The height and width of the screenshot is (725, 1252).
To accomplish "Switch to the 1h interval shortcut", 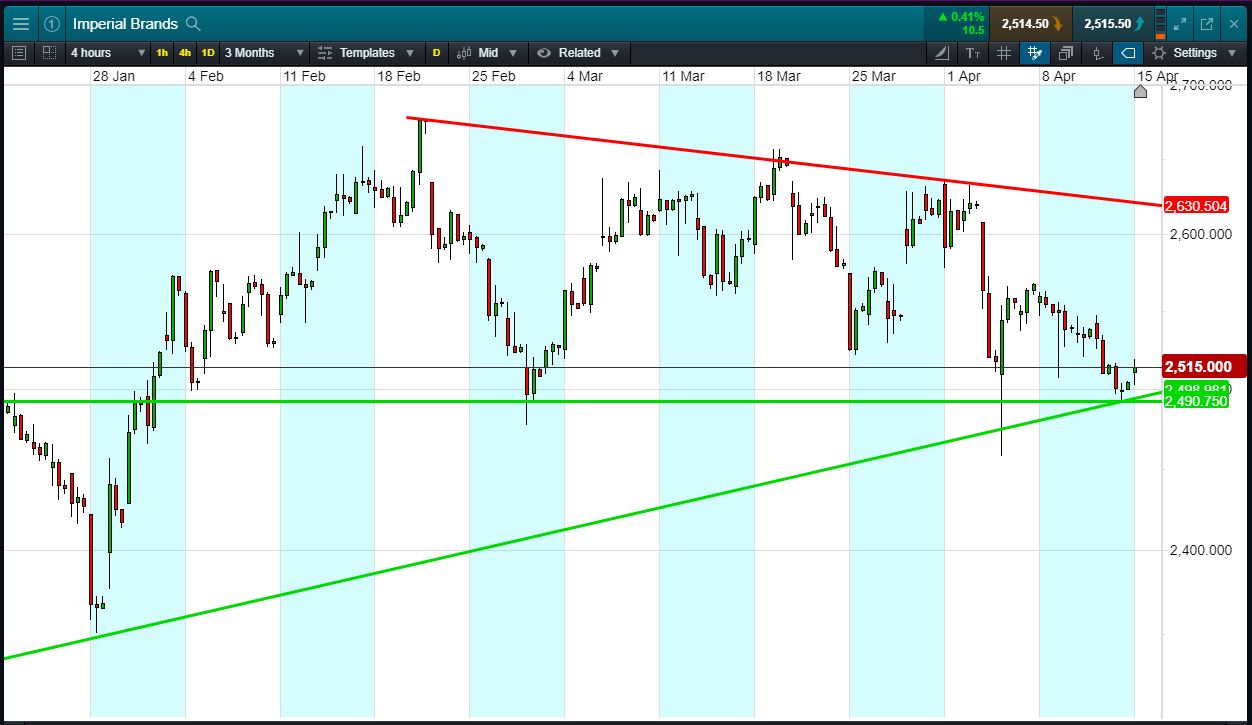I will click(x=162, y=53).
